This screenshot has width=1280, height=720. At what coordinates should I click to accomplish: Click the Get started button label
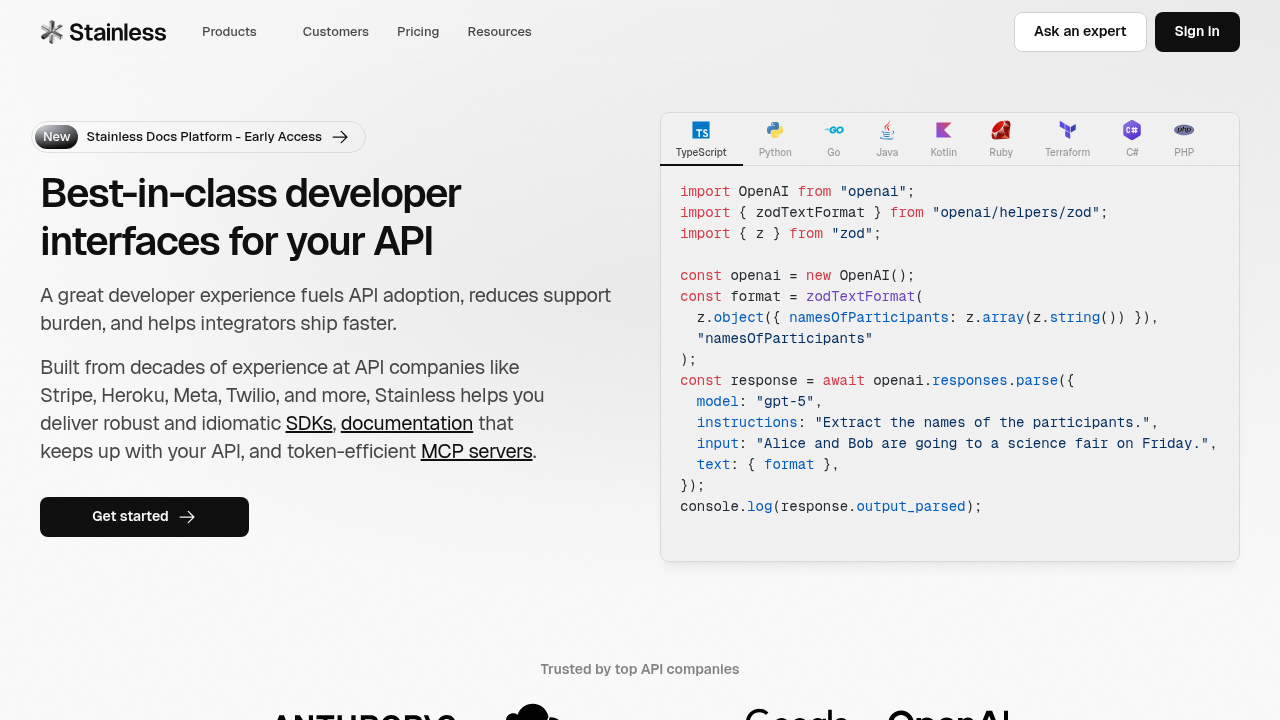point(130,517)
